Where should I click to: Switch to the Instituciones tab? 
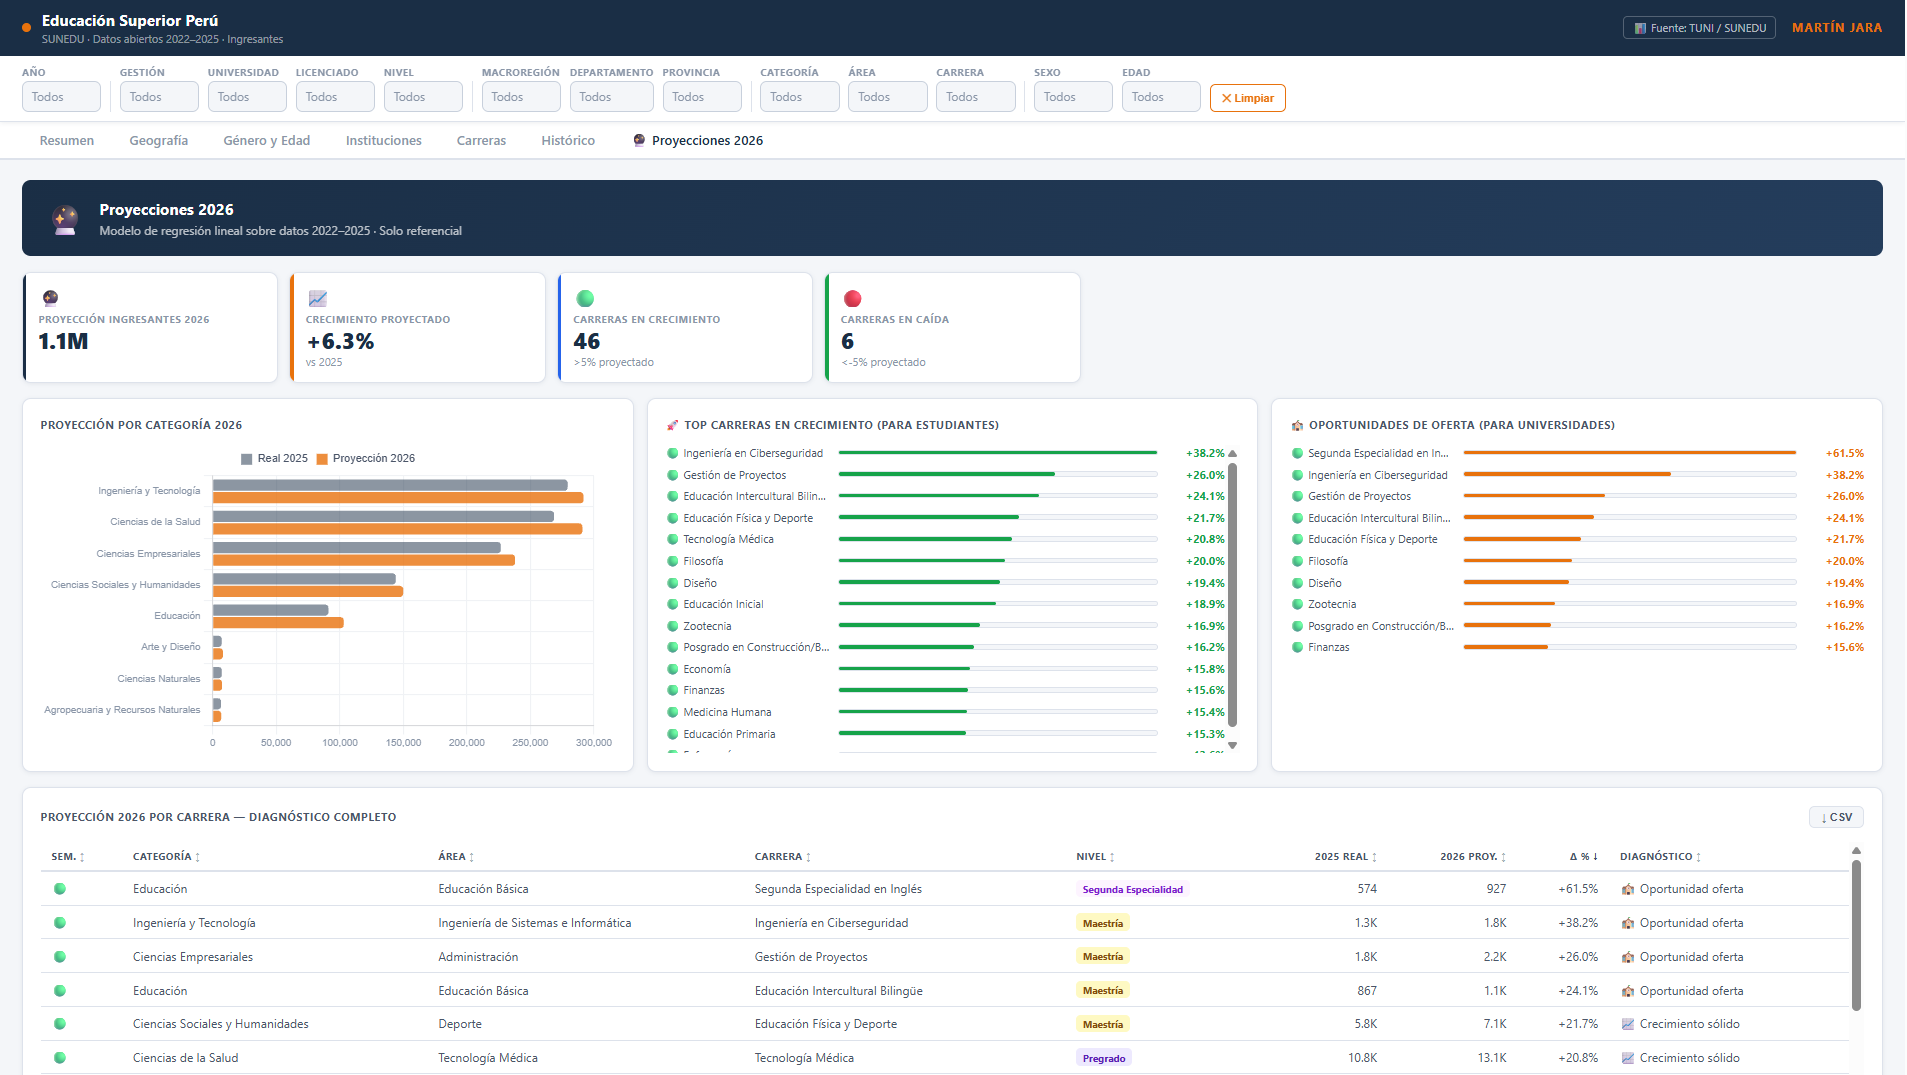pyautogui.click(x=384, y=141)
